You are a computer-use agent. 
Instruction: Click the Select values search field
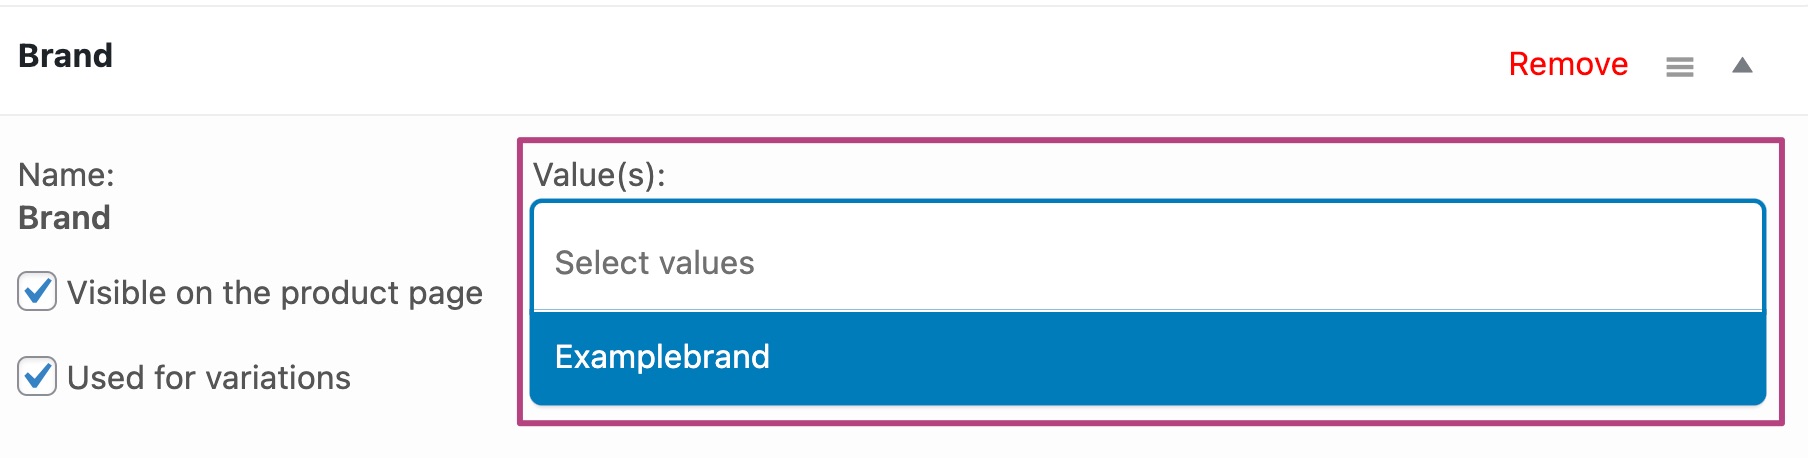tap(1147, 262)
